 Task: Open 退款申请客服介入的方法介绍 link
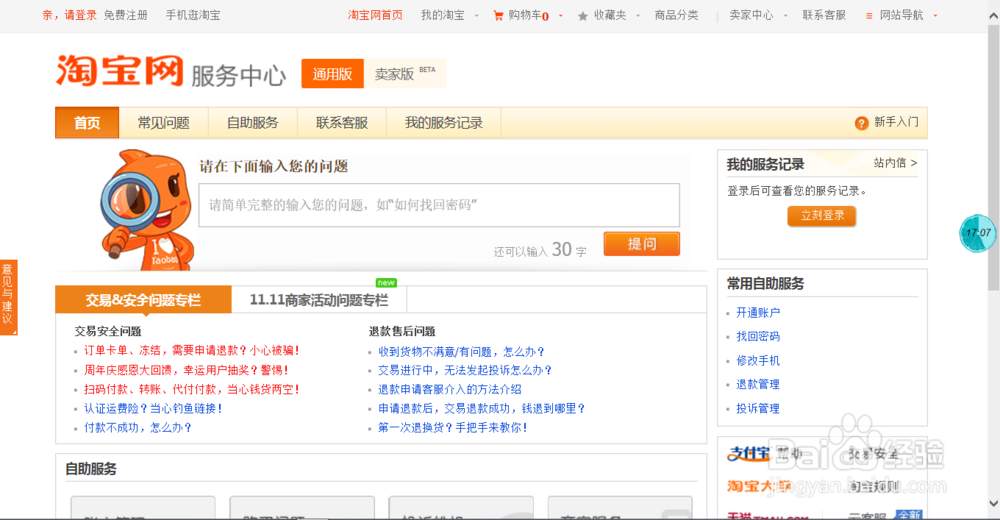[x=450, y=389]
